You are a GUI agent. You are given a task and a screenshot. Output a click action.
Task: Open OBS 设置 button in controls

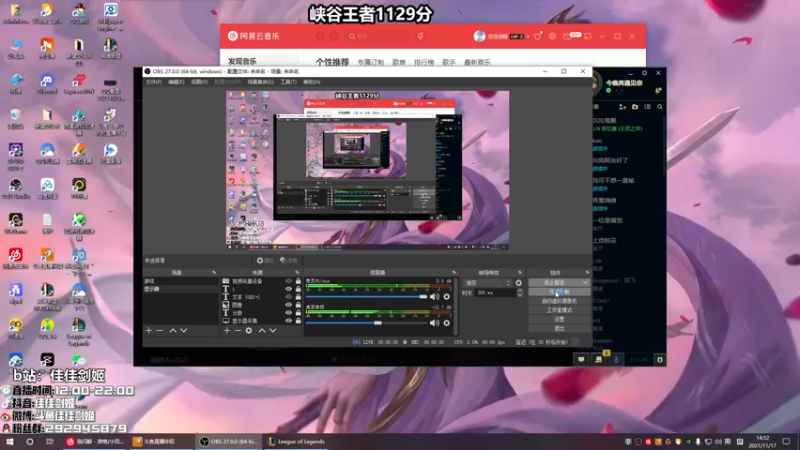[x=559, y=319]
